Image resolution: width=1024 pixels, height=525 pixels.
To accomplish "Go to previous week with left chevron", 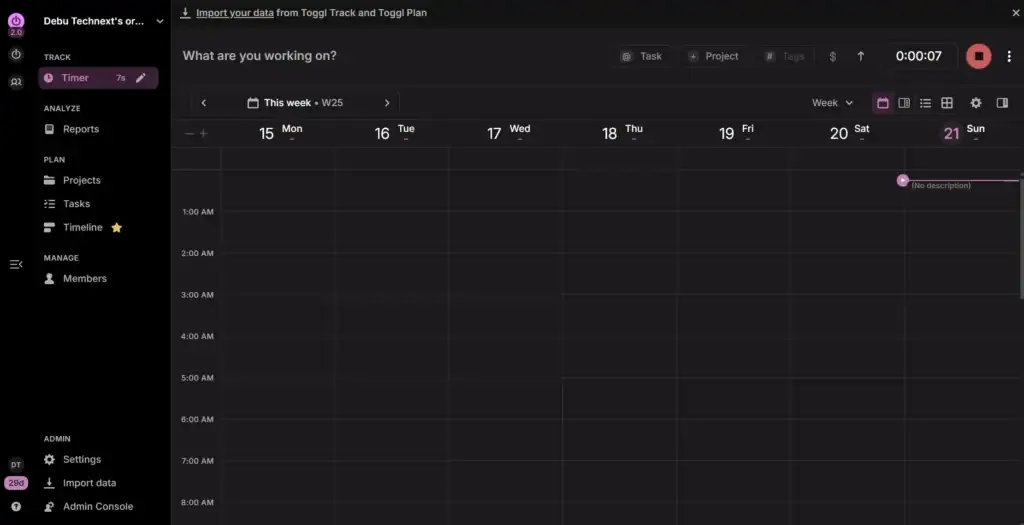I will point(204,103).
